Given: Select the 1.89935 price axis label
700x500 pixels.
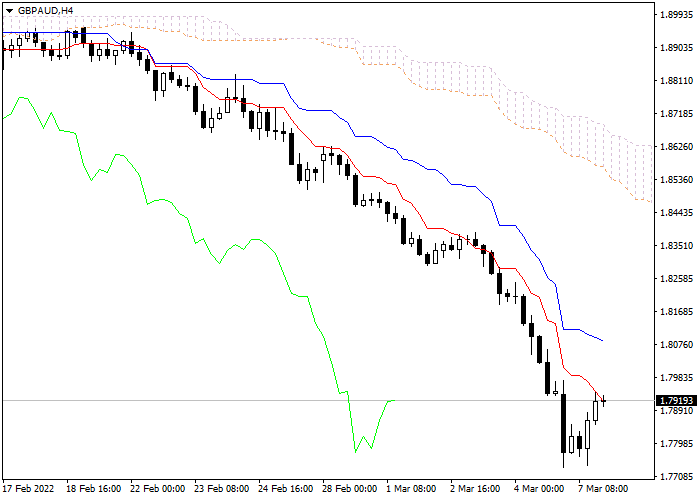Looking at the screenshot, I should click(677, 14).
